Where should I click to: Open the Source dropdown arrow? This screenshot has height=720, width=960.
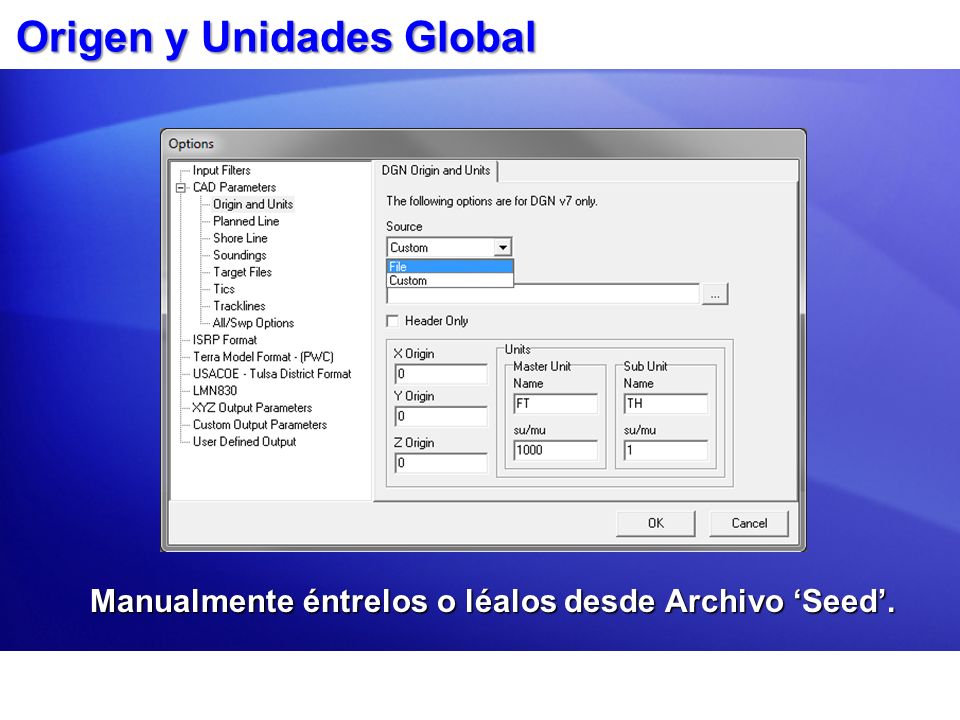tap(503, 247)
